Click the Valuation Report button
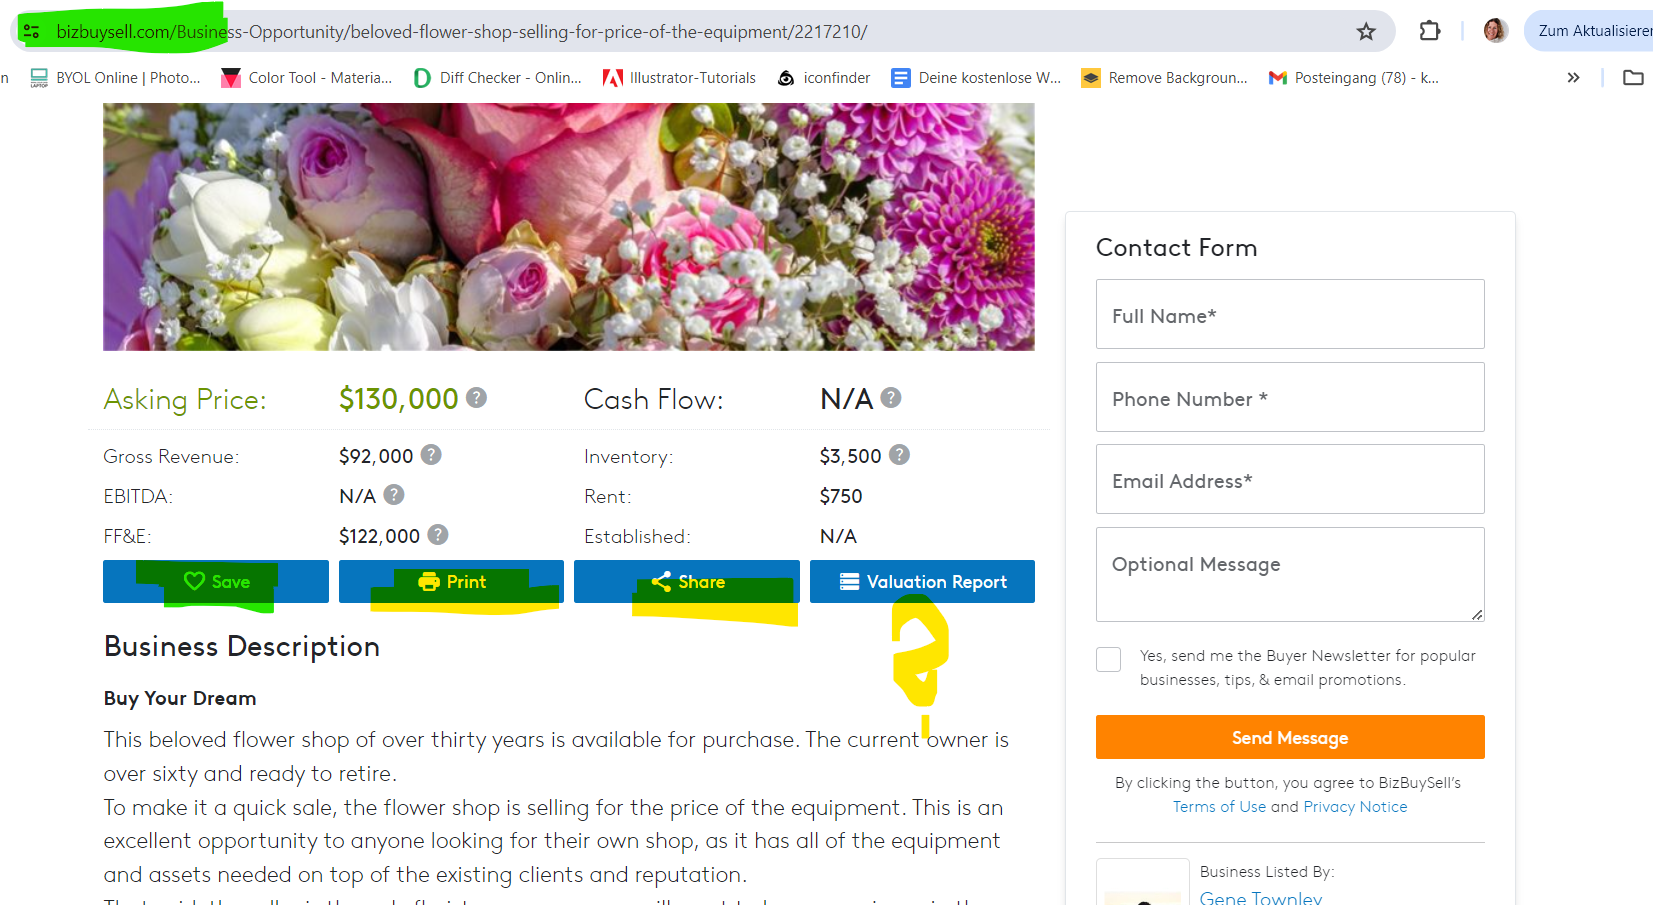The width and height of the screenshot is (1653, 905). 922,581
